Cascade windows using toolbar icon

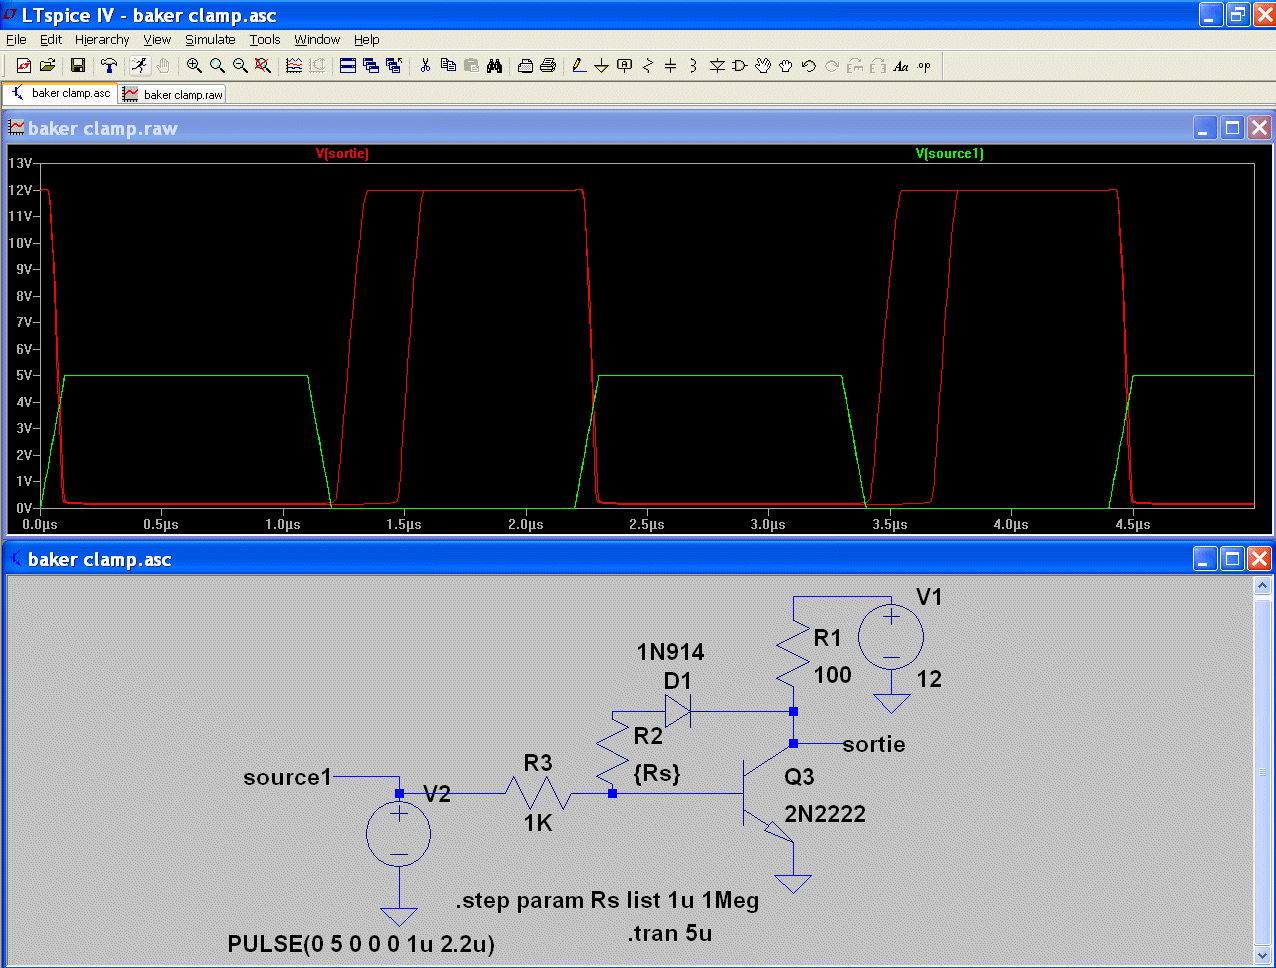click(371, 66)
